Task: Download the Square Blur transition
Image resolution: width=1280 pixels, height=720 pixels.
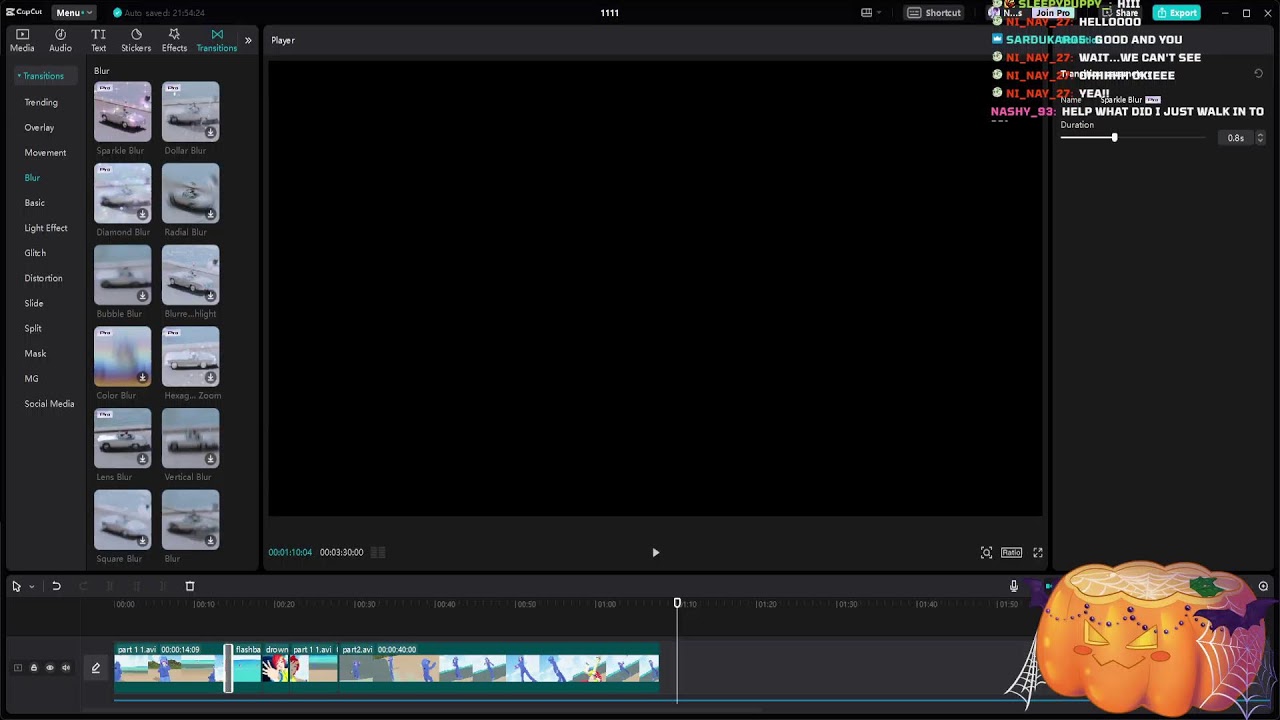Action: click(x=142, y=541)
